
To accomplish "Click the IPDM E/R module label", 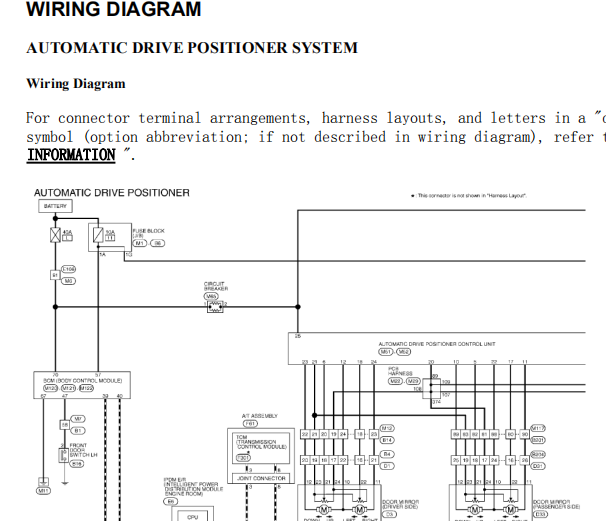I will click(193, 487).
